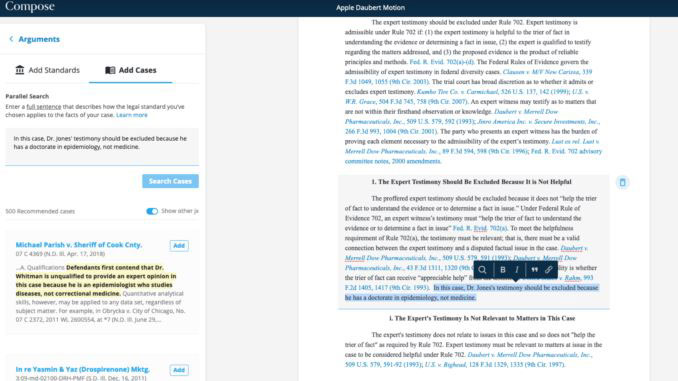
Task: Click into the Parallel Search text box
Action: click(x=102, y=146)
